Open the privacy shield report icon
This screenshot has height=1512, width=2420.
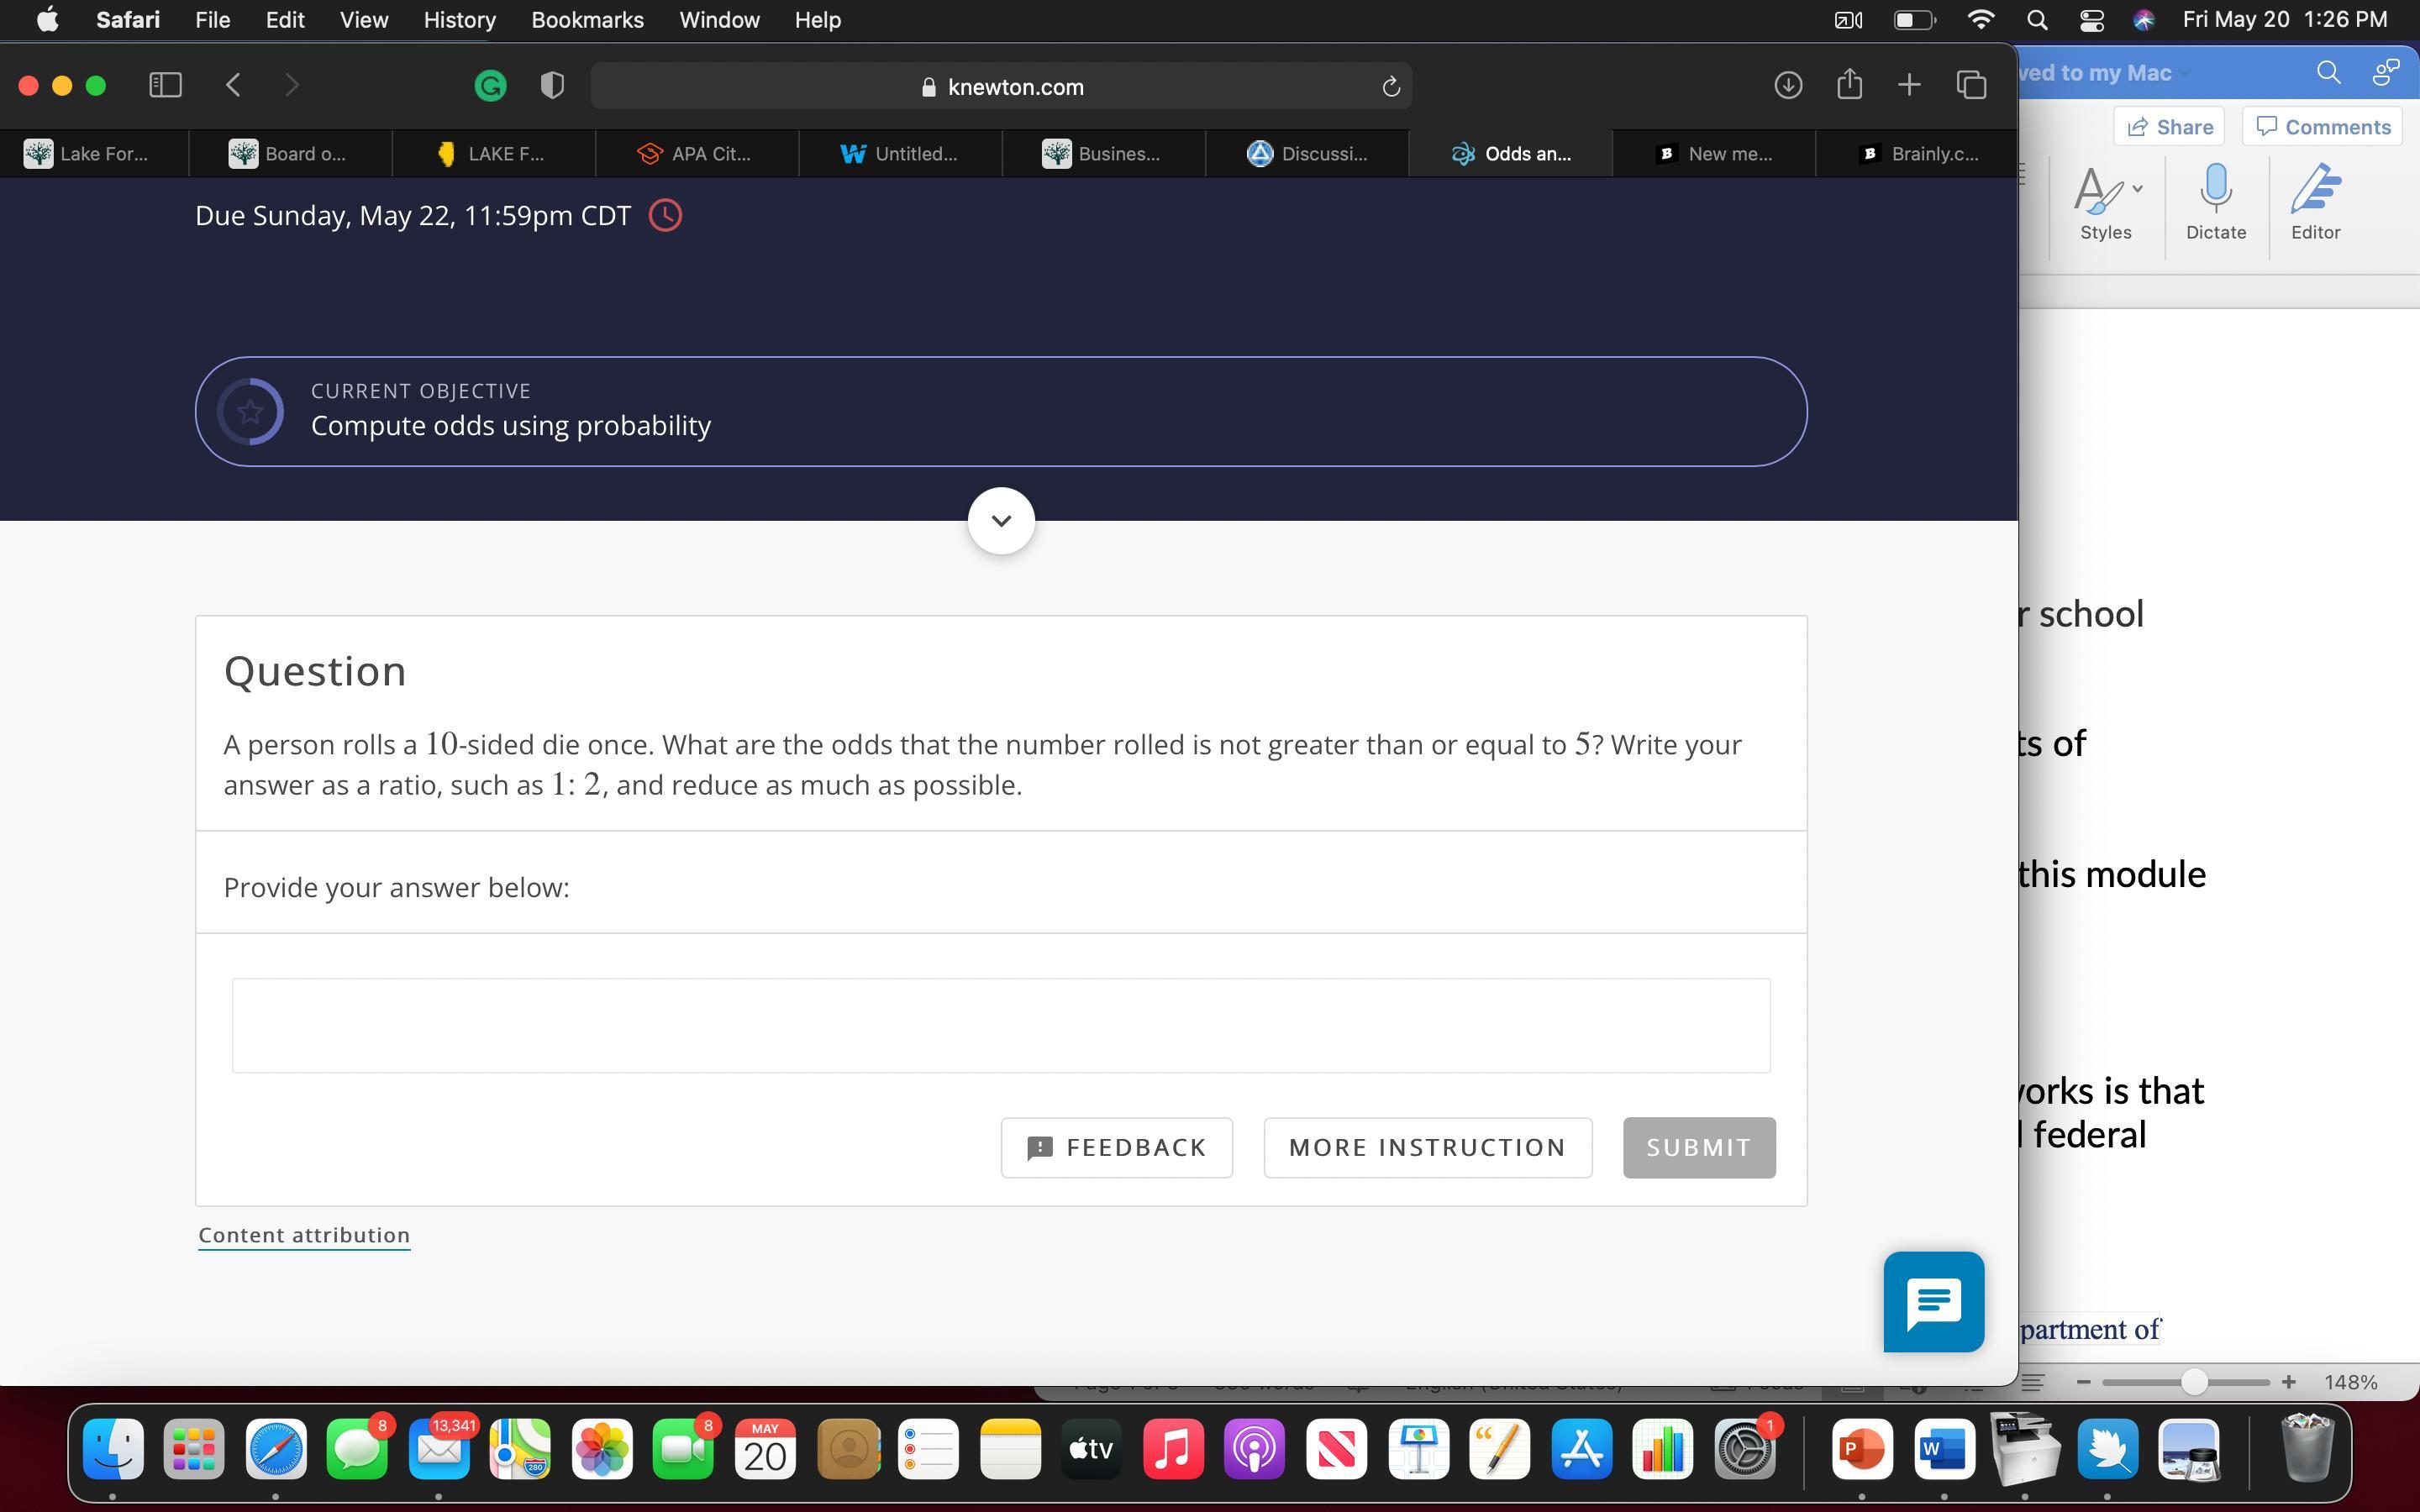coord(552,86)
